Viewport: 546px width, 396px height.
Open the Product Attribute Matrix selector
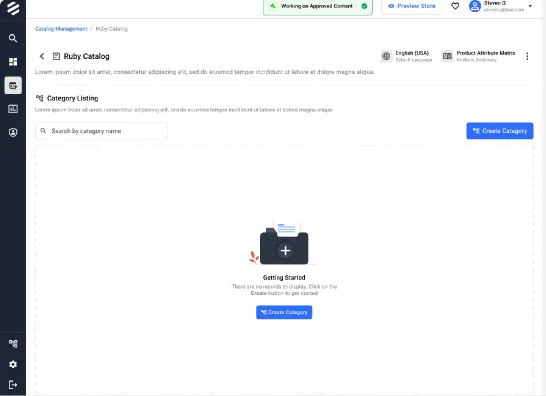478,56
